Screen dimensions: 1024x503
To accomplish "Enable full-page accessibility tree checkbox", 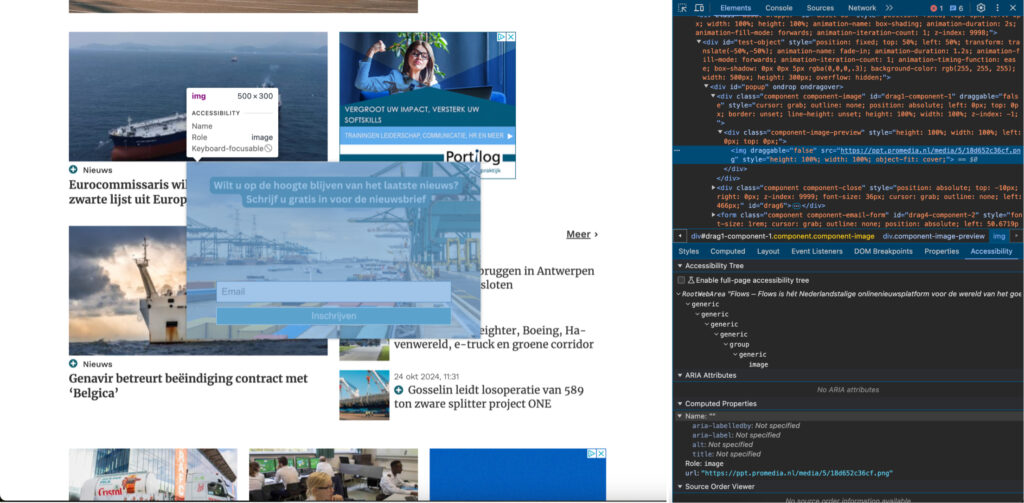I will point(681,280).
